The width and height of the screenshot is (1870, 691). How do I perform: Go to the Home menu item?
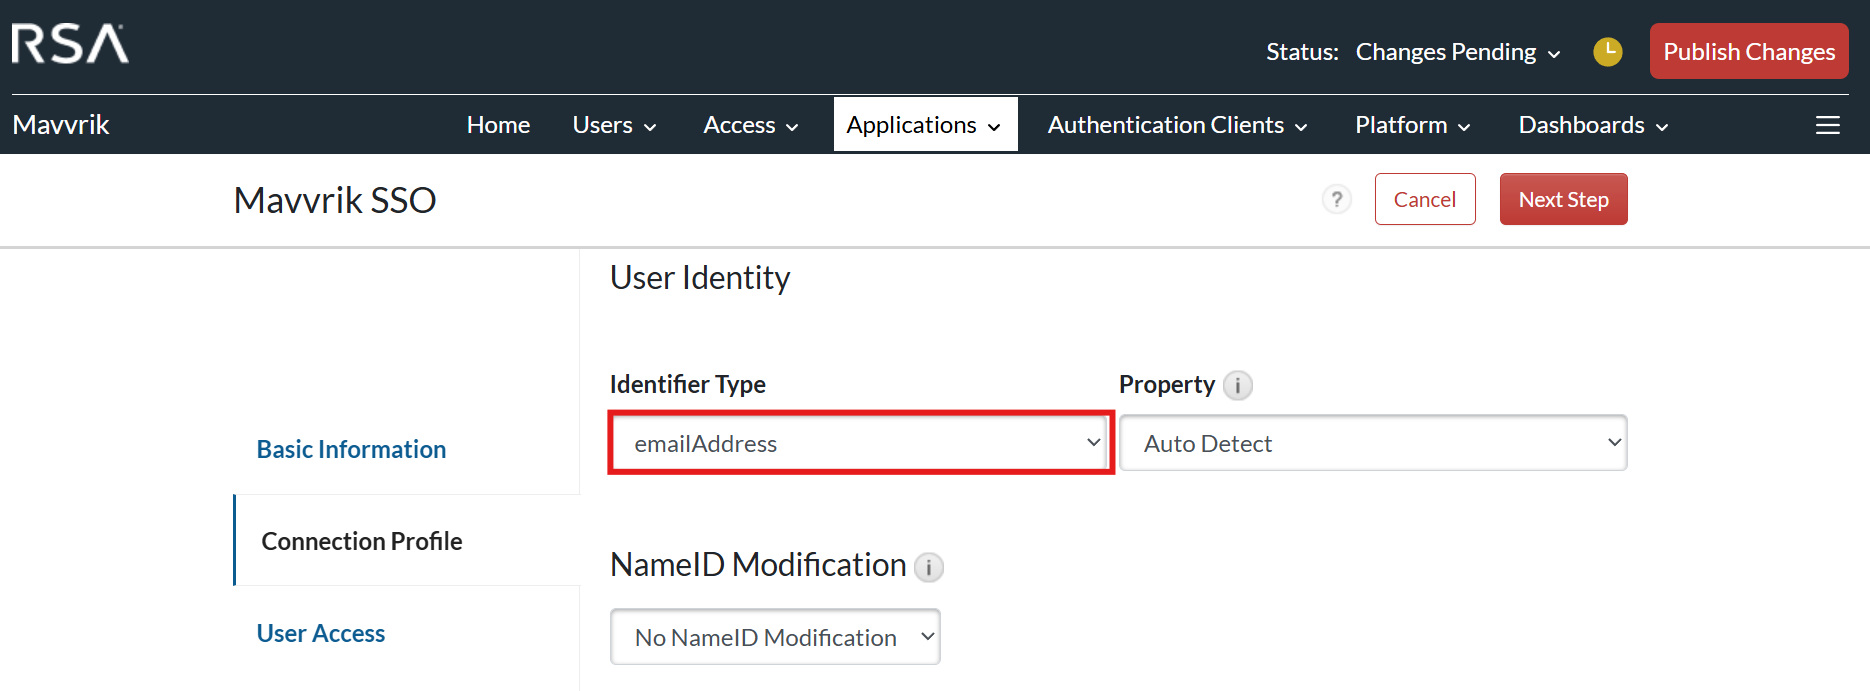(x=498, y=125)
